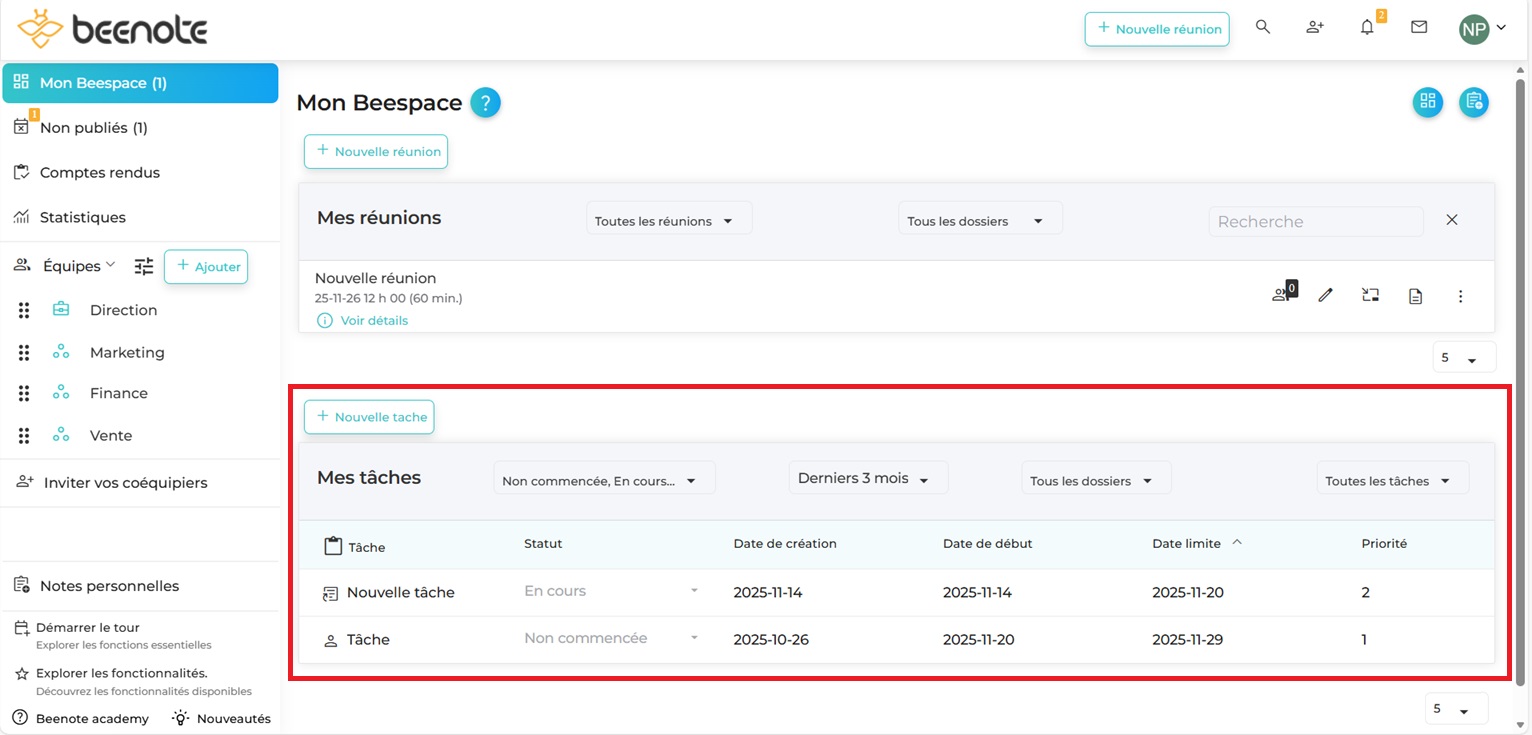Click the add user icon in header
1532x735 pixels.
click(x=1315, y=28)
